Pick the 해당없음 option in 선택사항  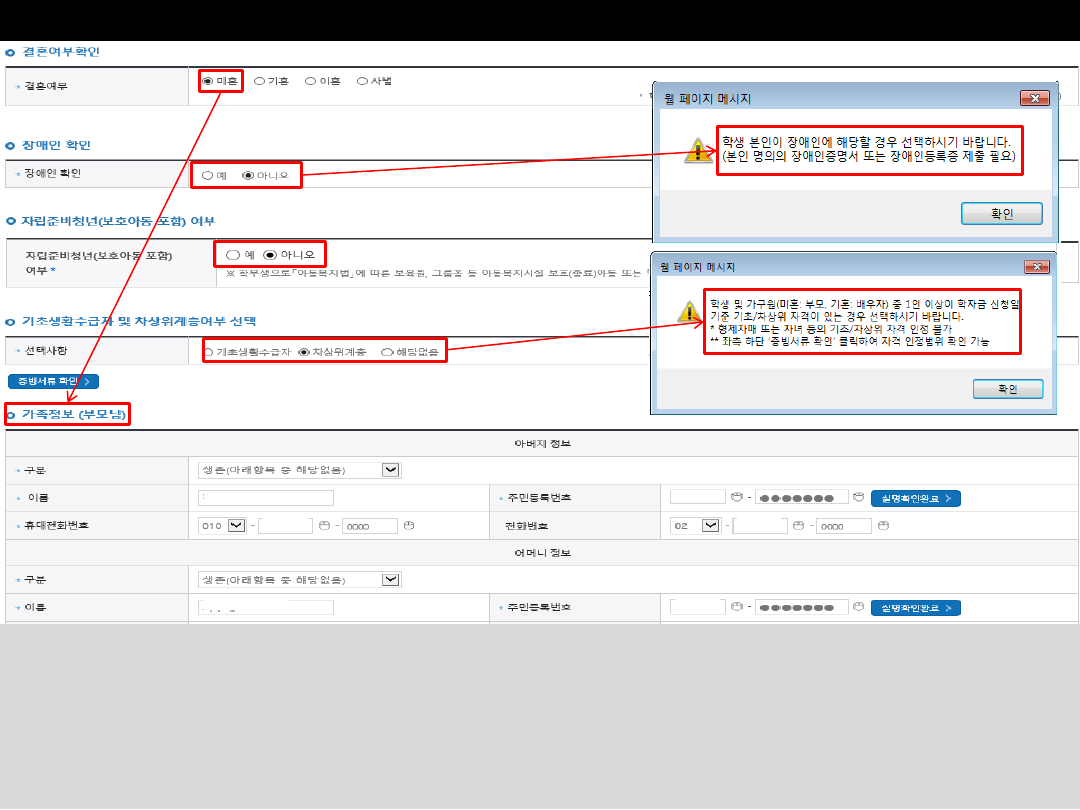[387, 352]
